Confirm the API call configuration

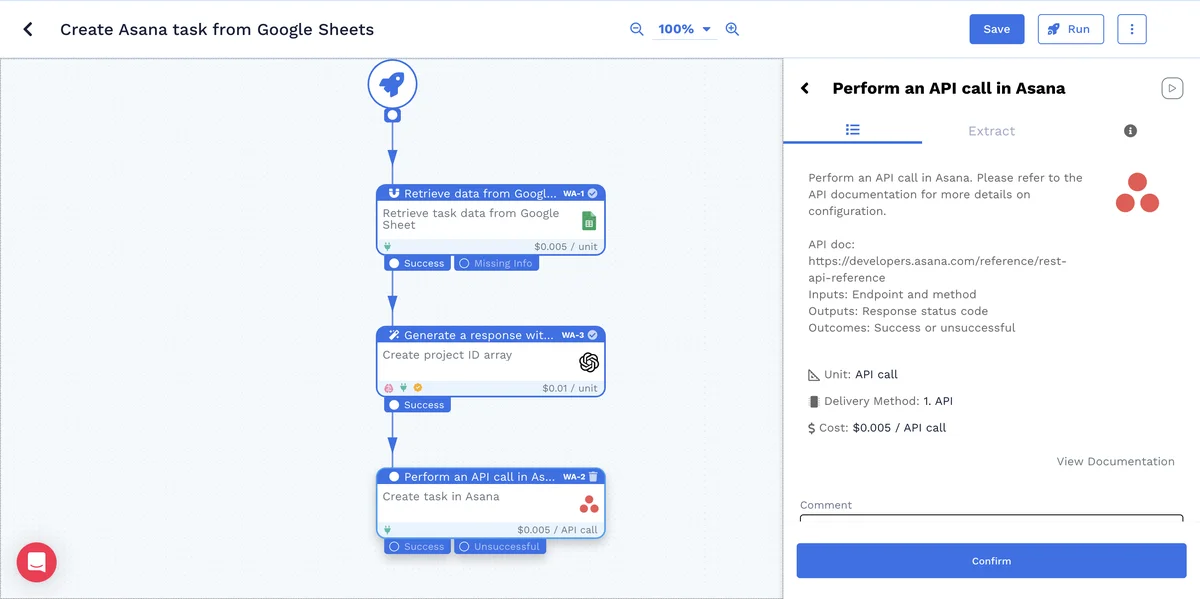991,561
